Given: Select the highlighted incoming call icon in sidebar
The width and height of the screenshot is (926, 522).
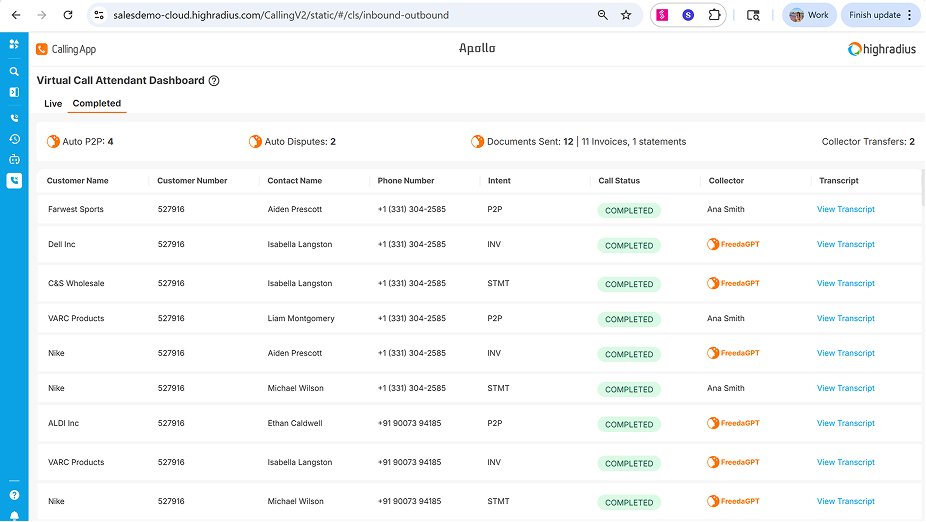Looking at the screenshot, I should [14, 181].
